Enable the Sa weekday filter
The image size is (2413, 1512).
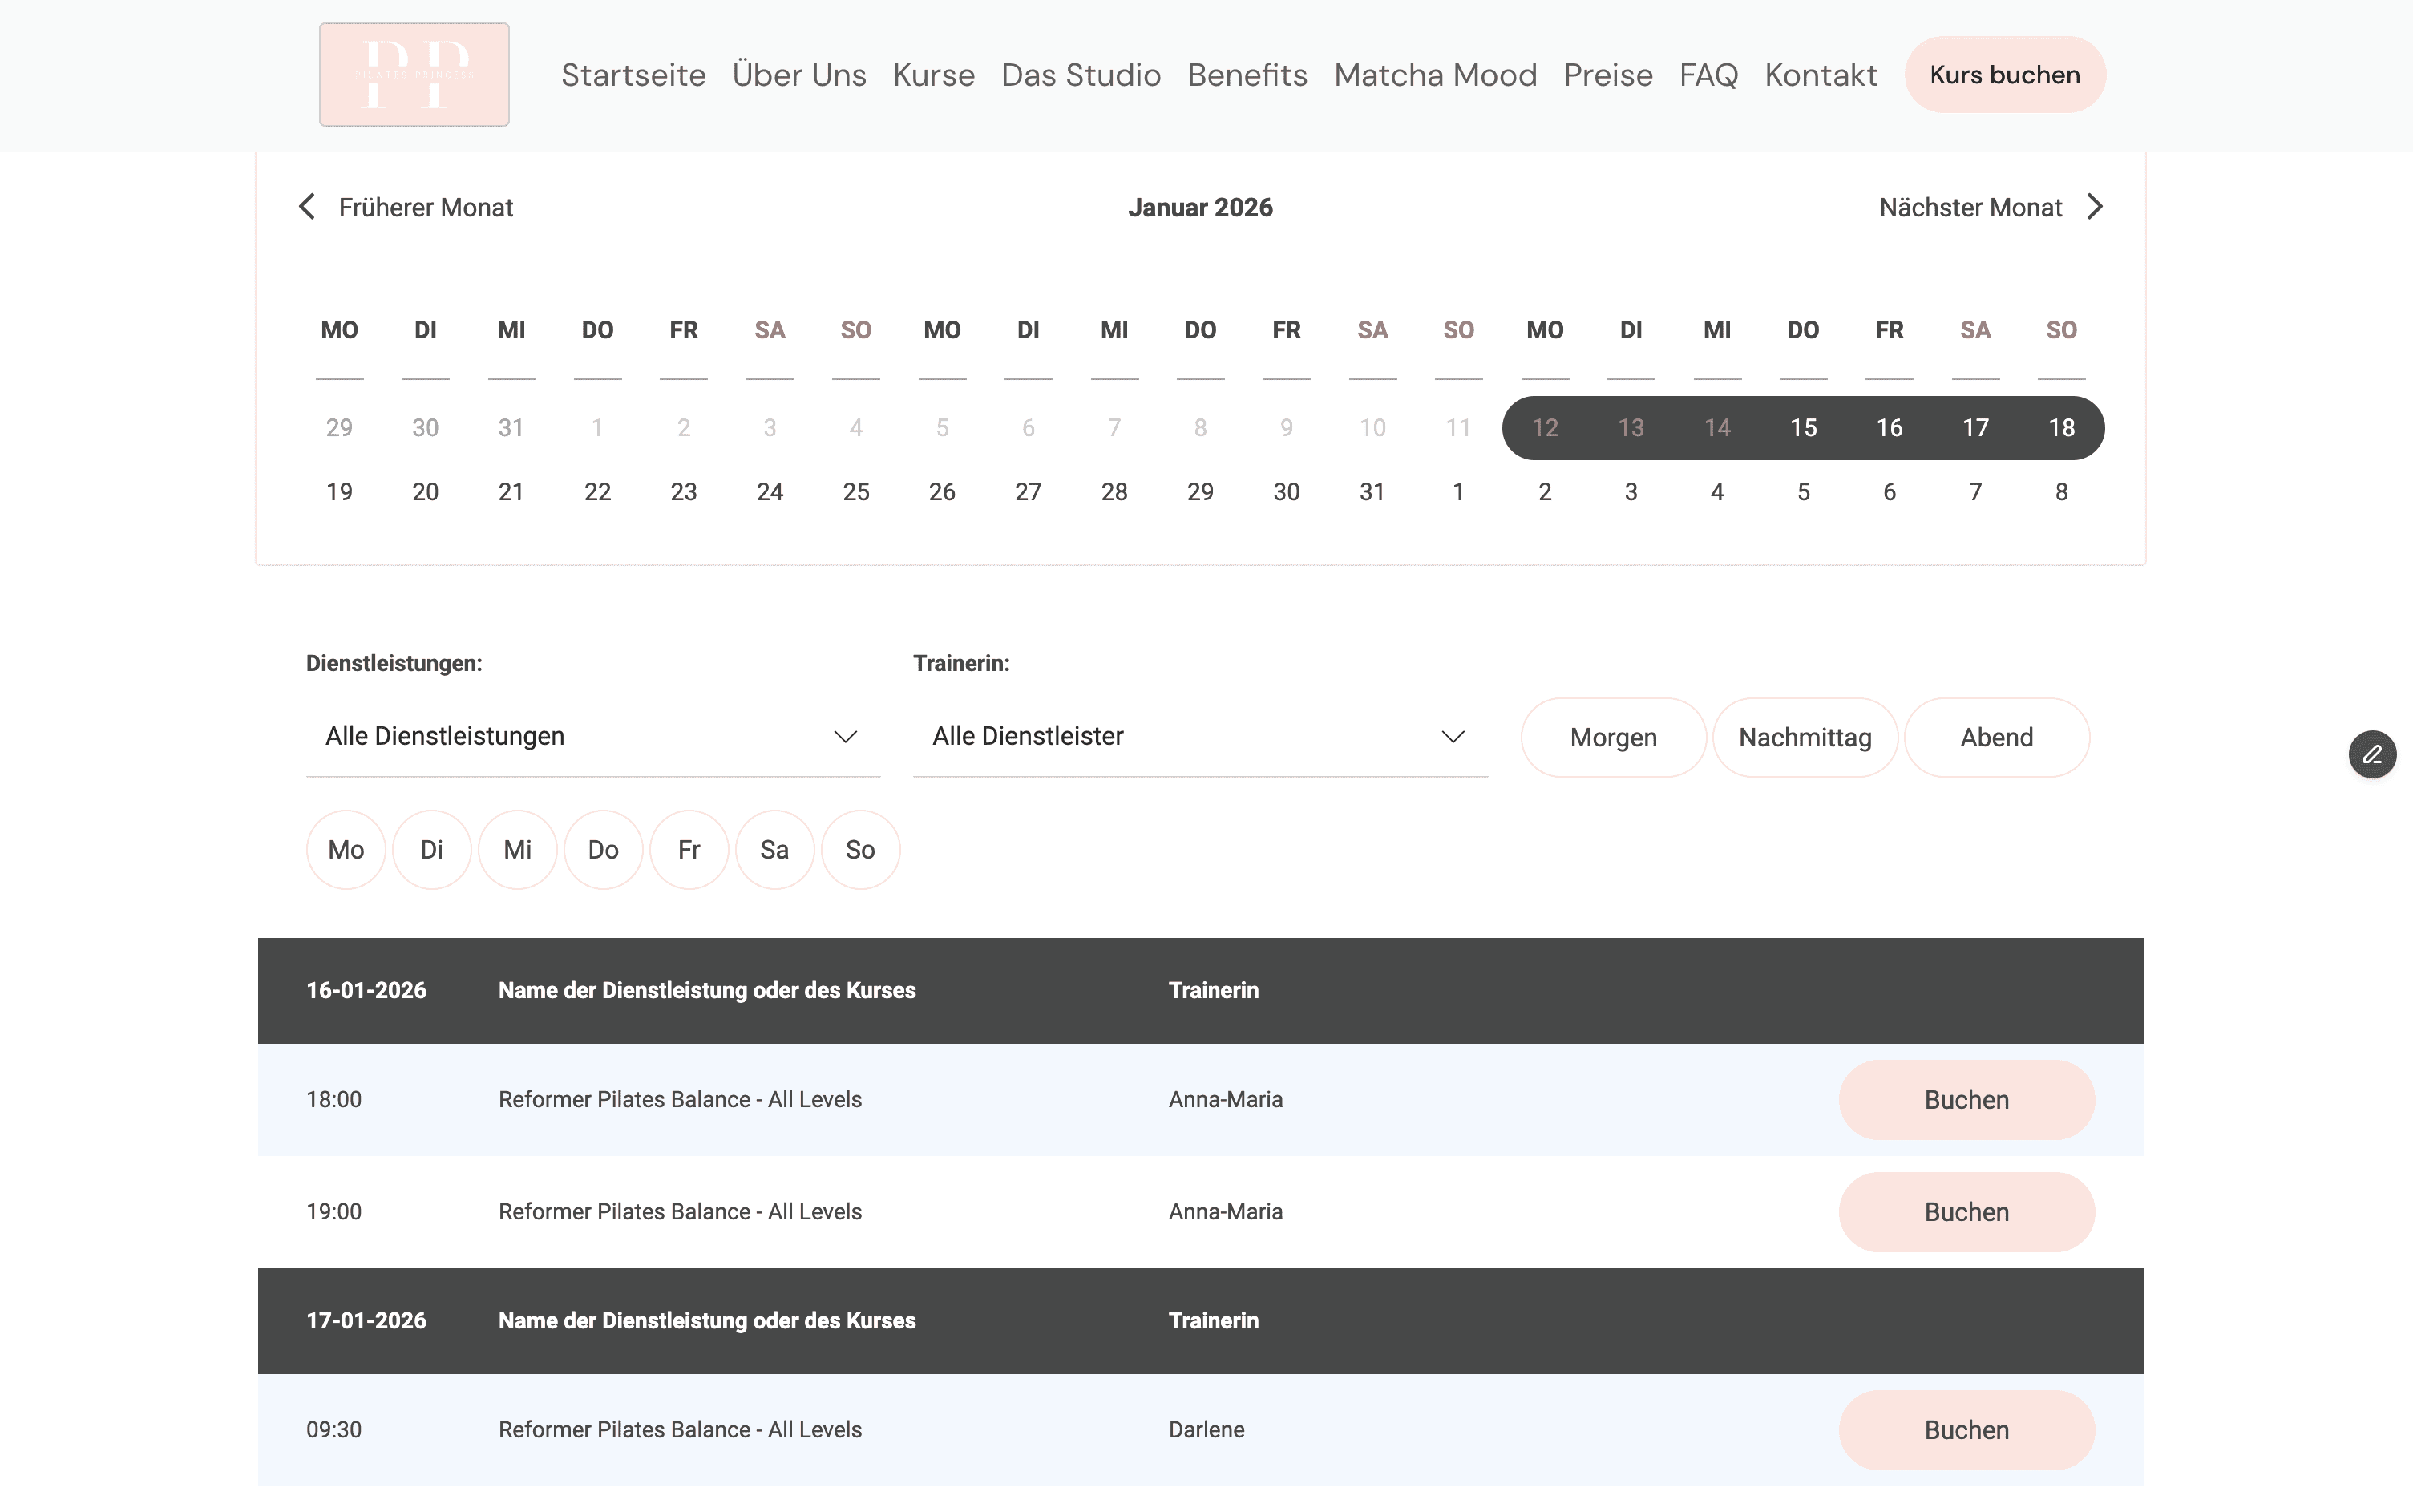774,849
